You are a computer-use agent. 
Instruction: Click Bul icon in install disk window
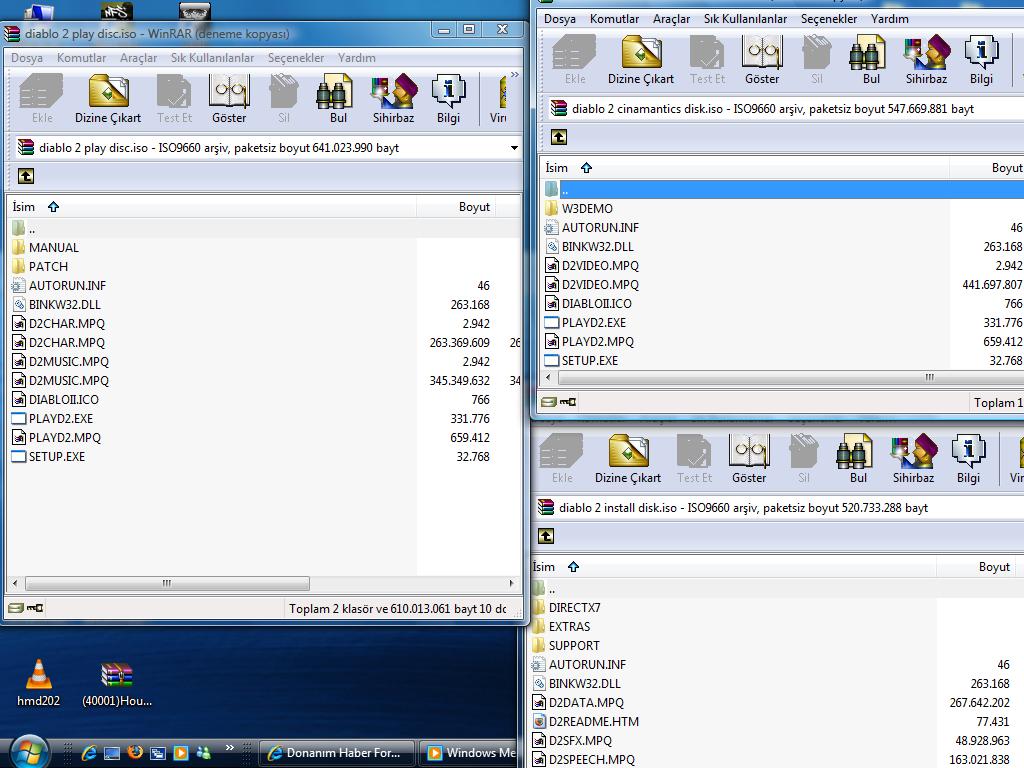pos(858,459)
